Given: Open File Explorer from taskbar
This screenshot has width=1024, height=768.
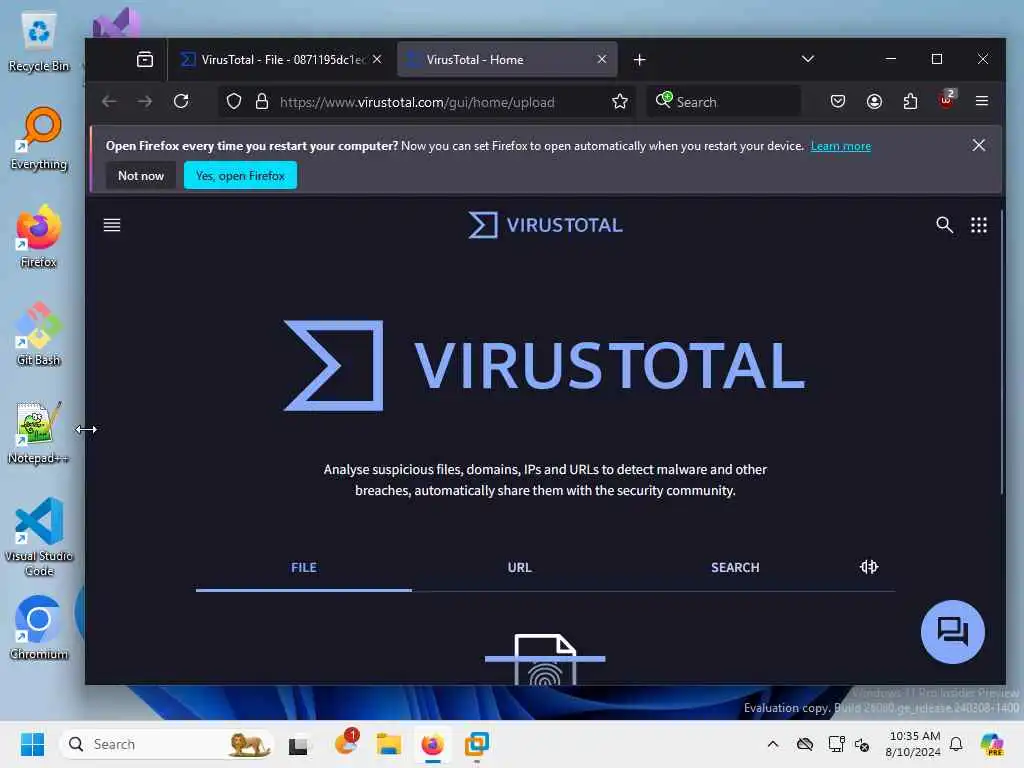Looking at the screenshot, I should [x=388, y=744].
